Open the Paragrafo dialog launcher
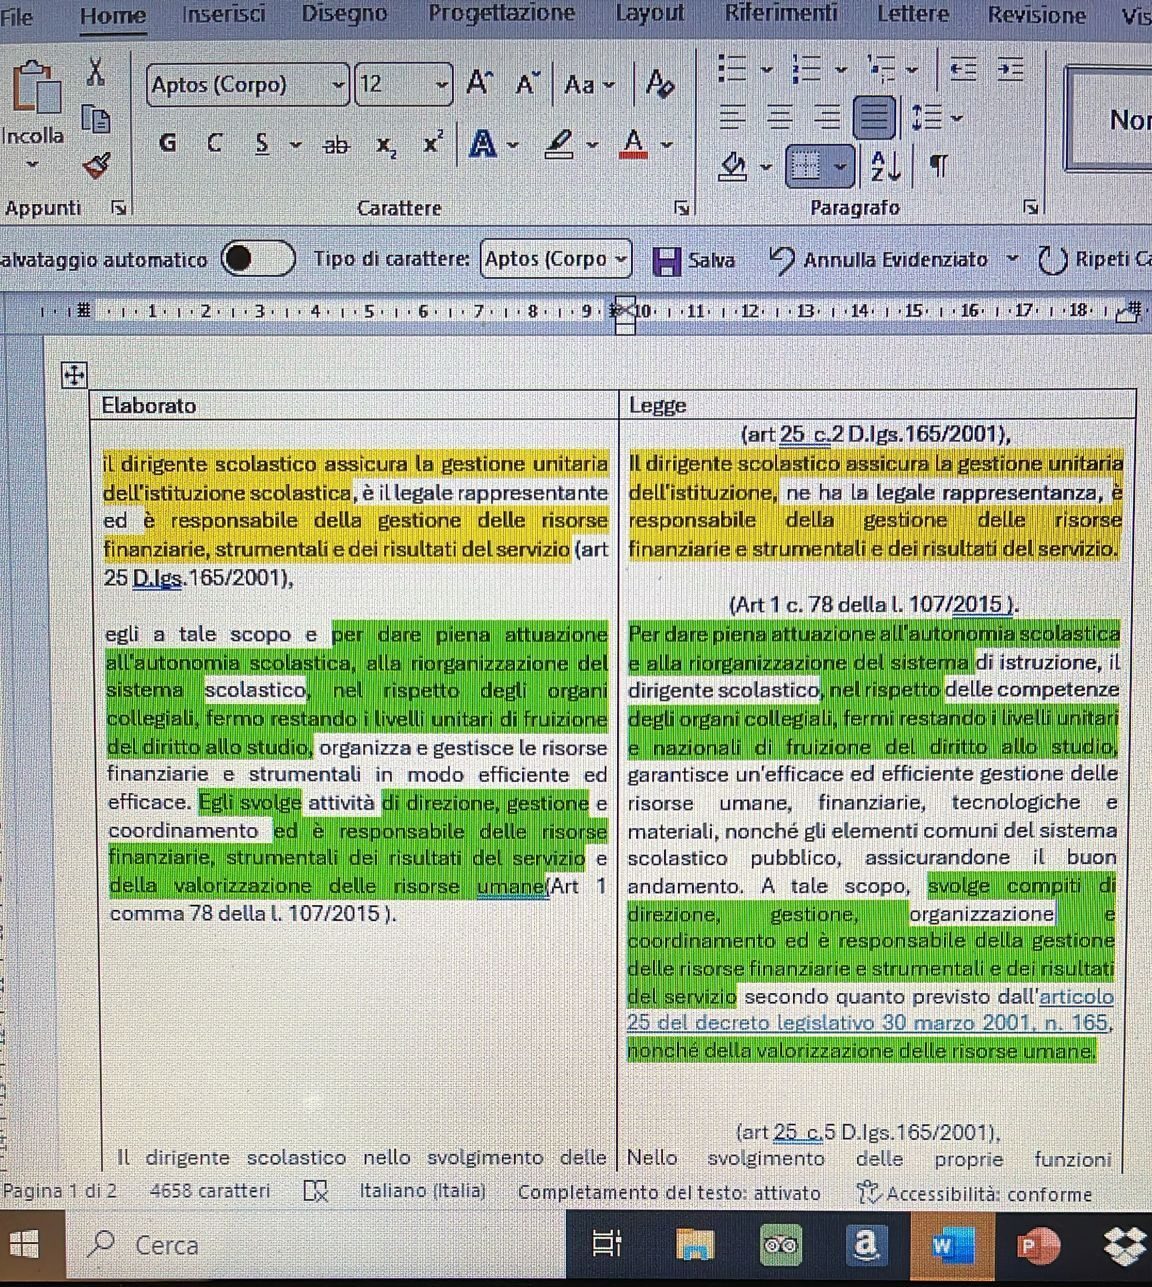The width and height of the screenshot is (1152, 1287). pyautogui.click(x=1031, y=208)
